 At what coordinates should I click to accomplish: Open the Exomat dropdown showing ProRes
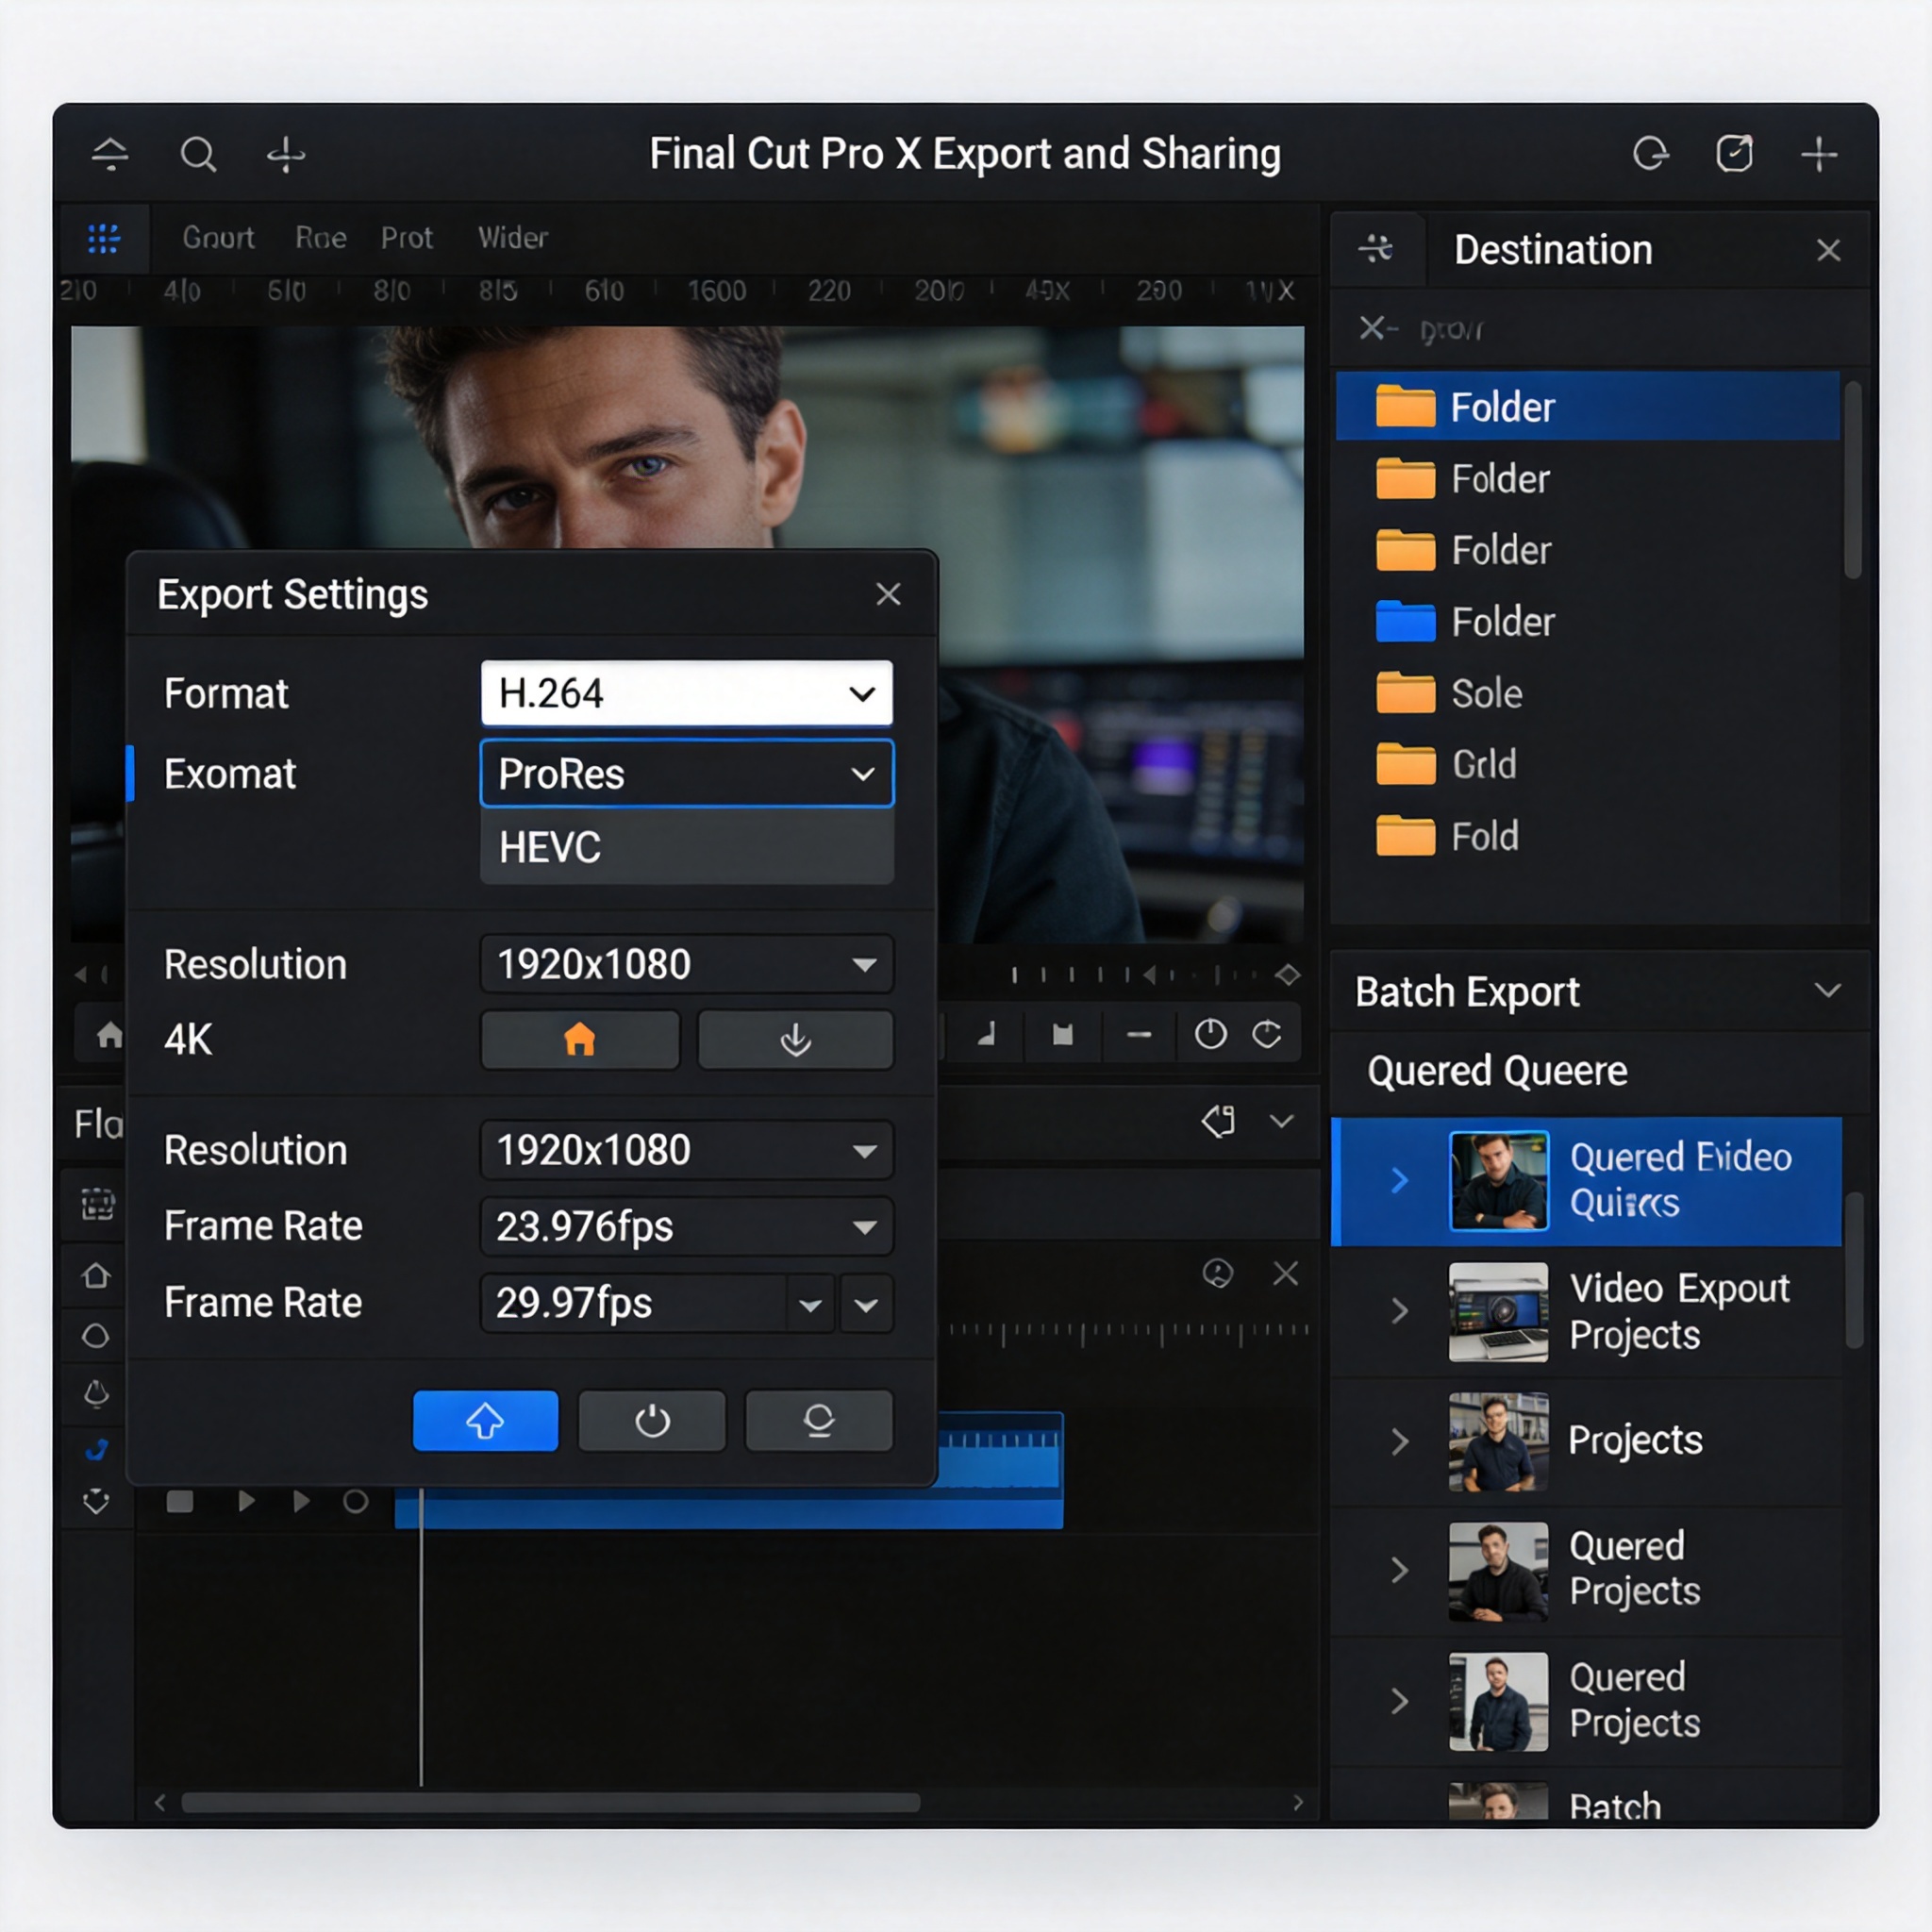(x=687, y=773)
